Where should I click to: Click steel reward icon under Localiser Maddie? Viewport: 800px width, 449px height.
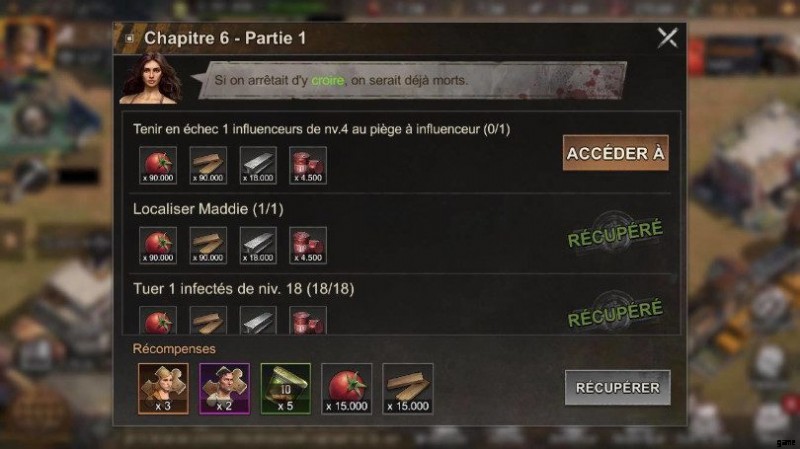[x=258, y=245]
